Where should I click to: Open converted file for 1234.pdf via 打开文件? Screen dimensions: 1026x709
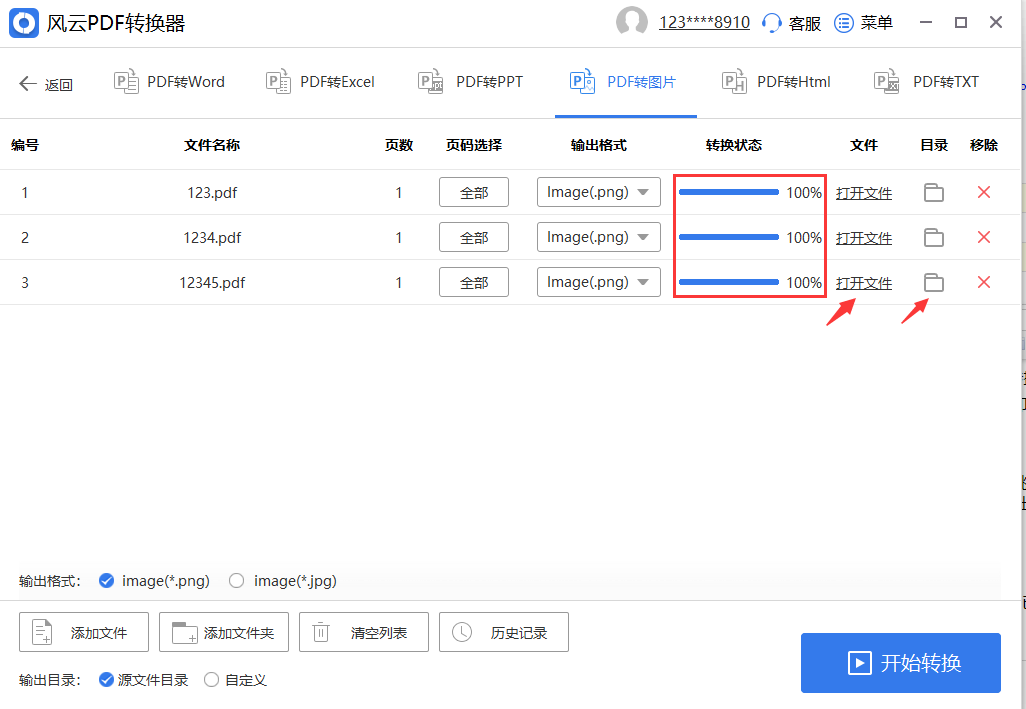pos(864,238)
